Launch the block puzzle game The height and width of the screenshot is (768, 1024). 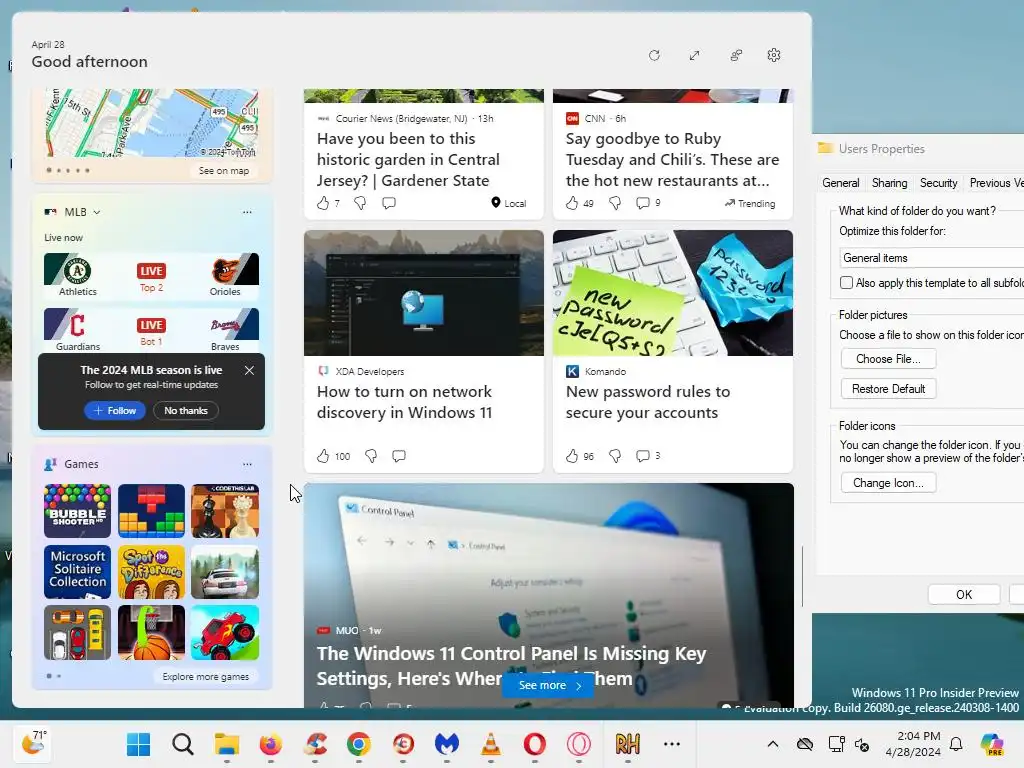[x=152, y=511]
